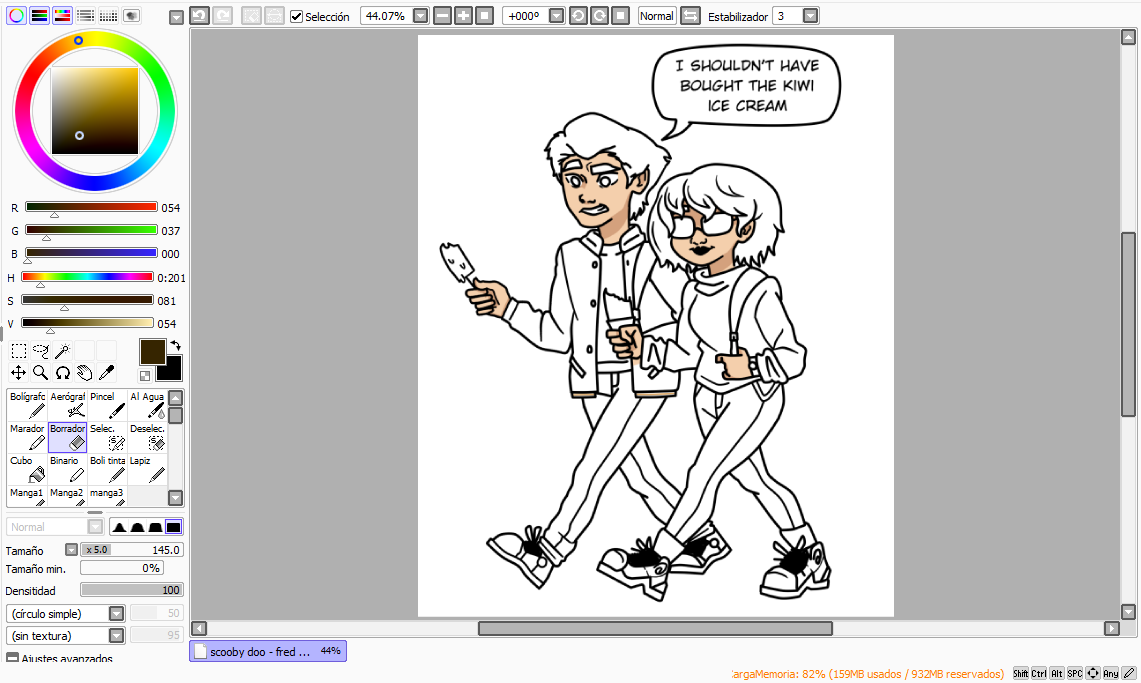
Task: Select the Selec. selection pen
Action: click(x=107, y=437)
